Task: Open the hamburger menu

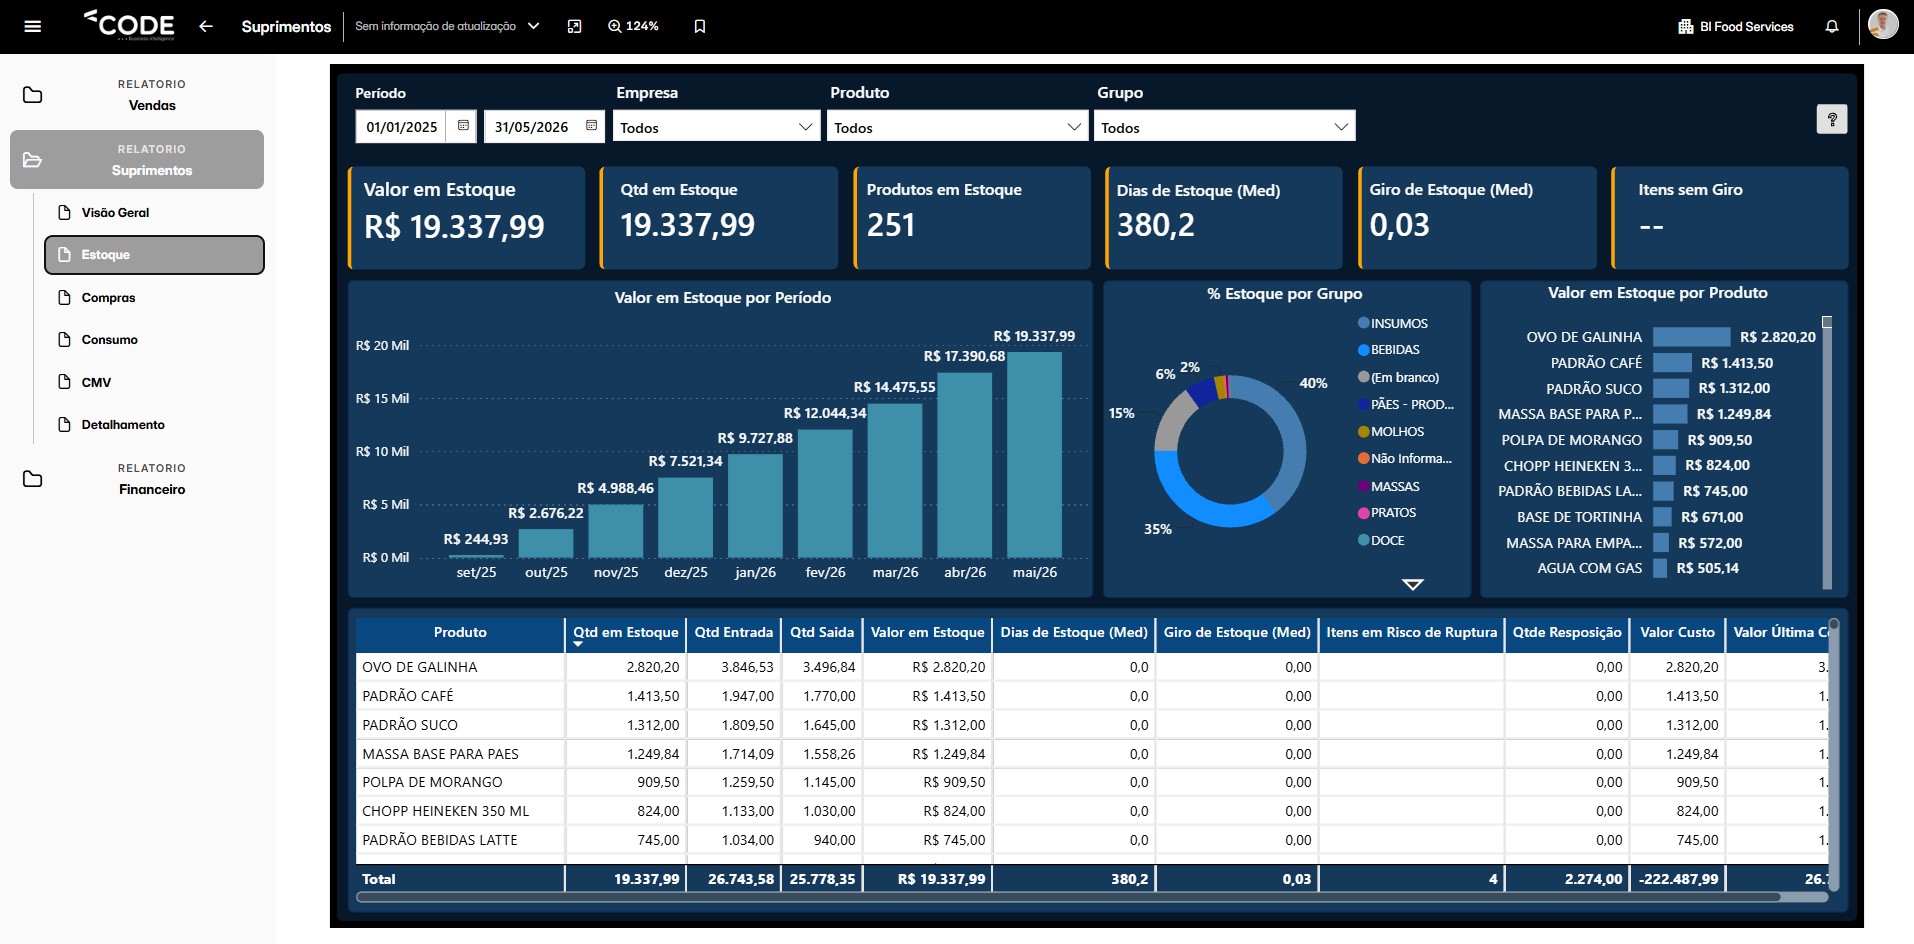Action: (x=32, y=26)
